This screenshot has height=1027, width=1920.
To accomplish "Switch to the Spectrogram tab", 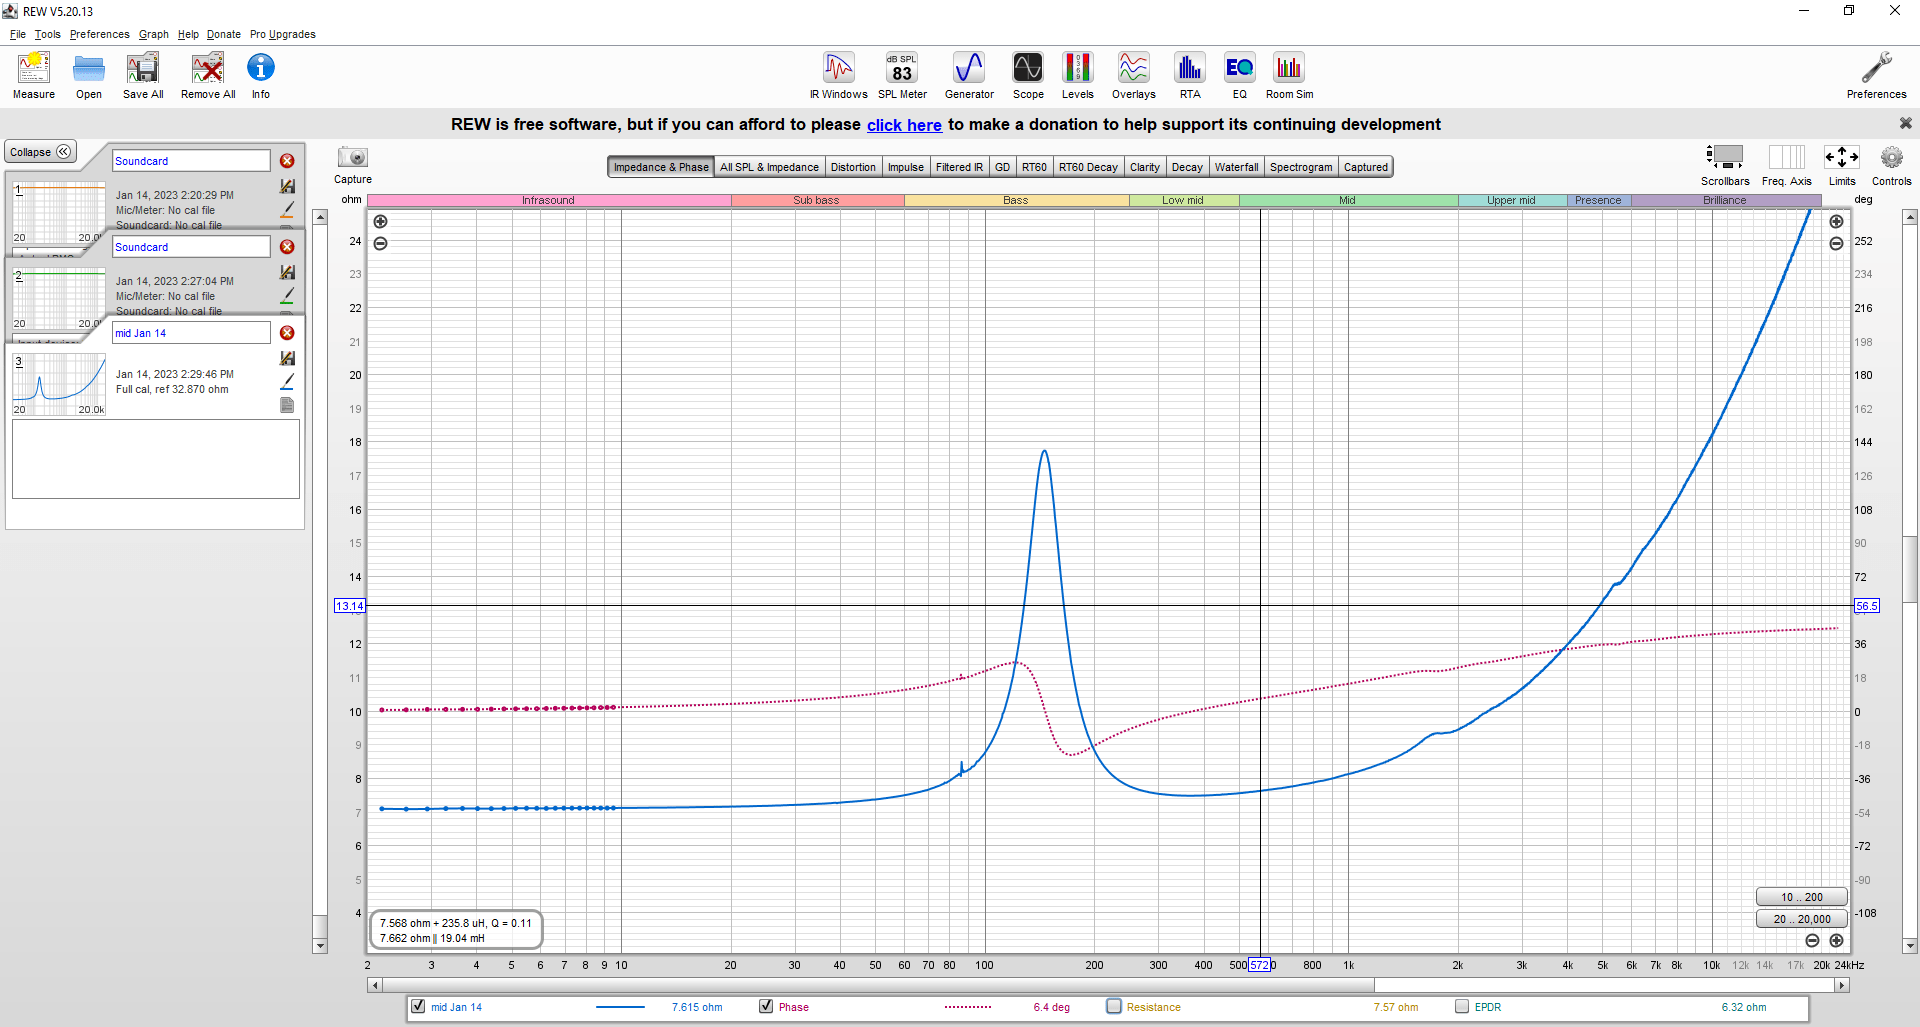I will (1301, 167).
